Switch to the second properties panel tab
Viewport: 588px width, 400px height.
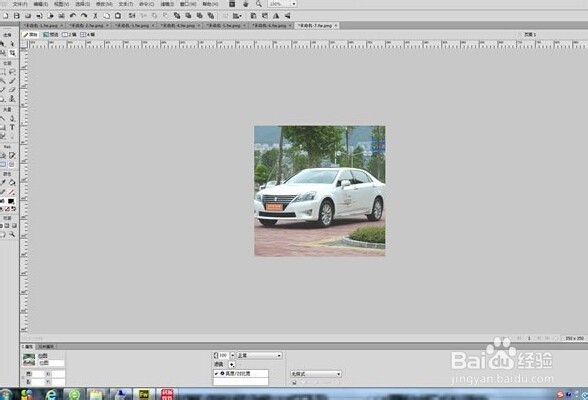46,347
